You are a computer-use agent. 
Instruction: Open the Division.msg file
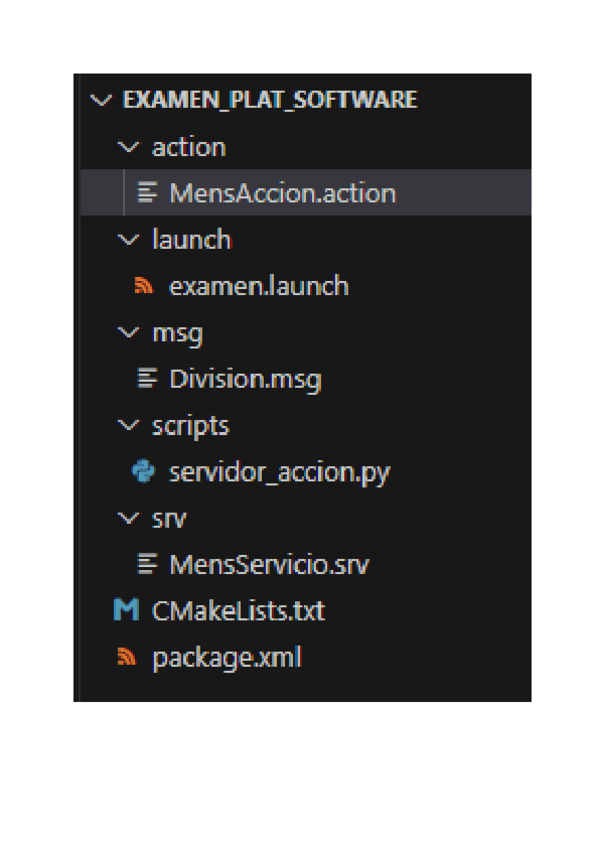245,379
